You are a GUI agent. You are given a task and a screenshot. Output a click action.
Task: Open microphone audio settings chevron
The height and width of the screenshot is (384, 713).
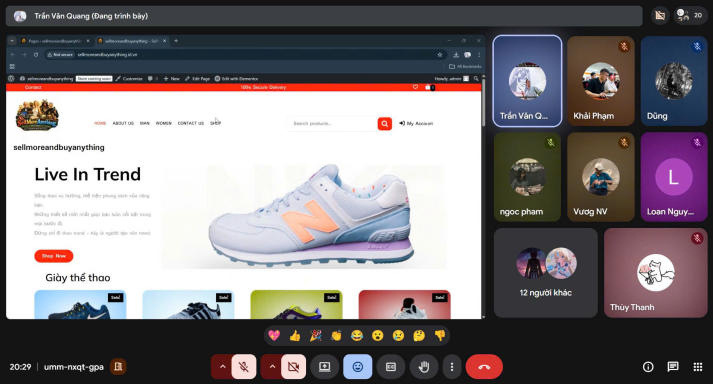click(222, 367)
